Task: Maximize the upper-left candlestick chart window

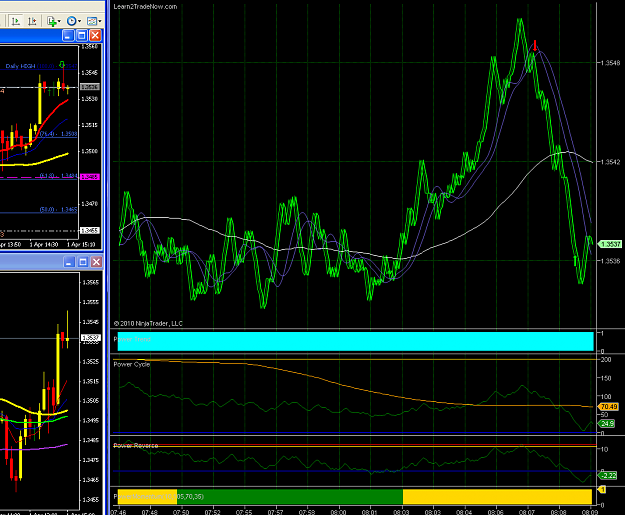Action: pos(82,36)
